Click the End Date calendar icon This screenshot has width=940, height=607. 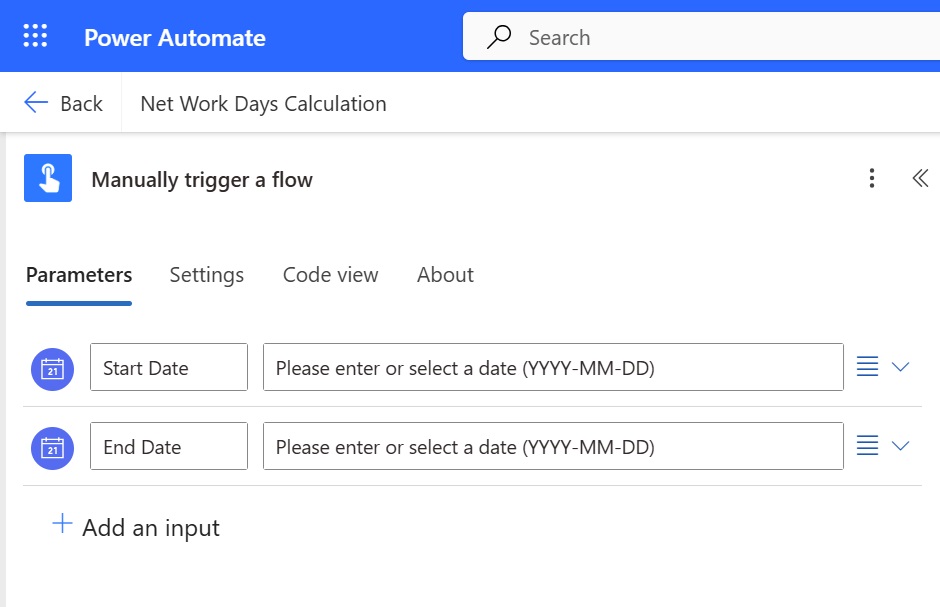click(53, 448)
